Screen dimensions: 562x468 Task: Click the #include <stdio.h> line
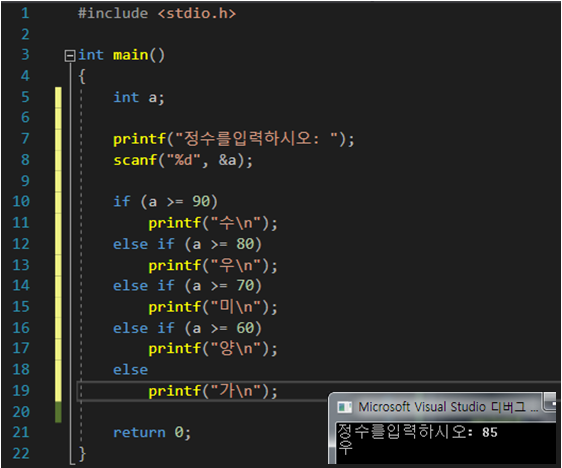157,14
